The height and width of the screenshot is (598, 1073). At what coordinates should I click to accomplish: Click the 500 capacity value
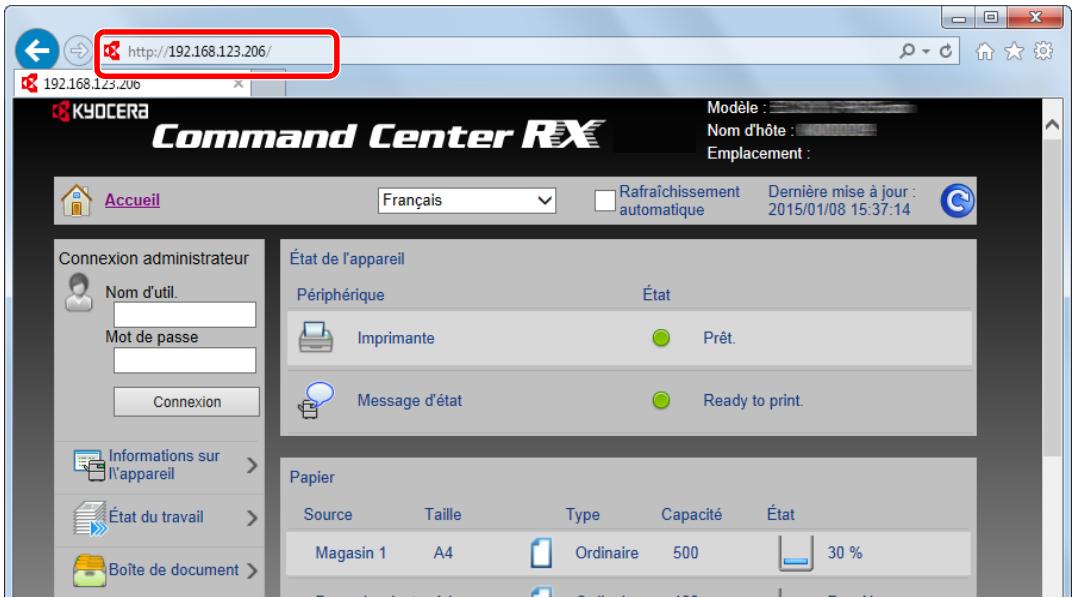685,553
